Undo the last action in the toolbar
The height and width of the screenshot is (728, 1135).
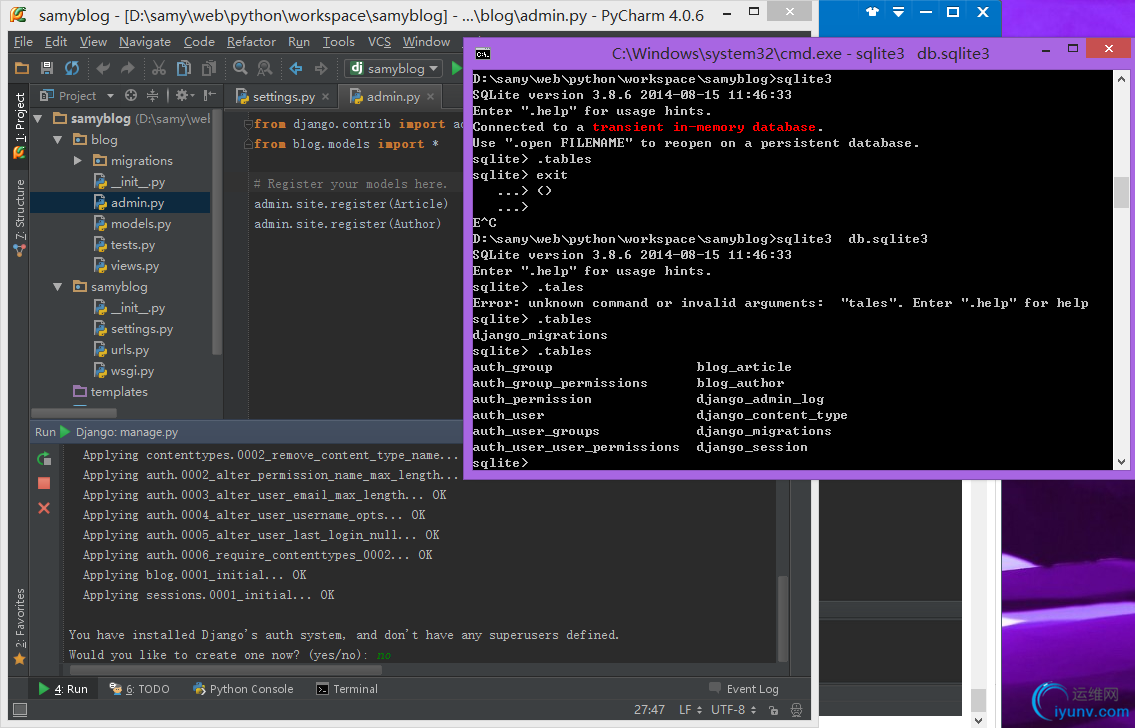click(103, 69)
